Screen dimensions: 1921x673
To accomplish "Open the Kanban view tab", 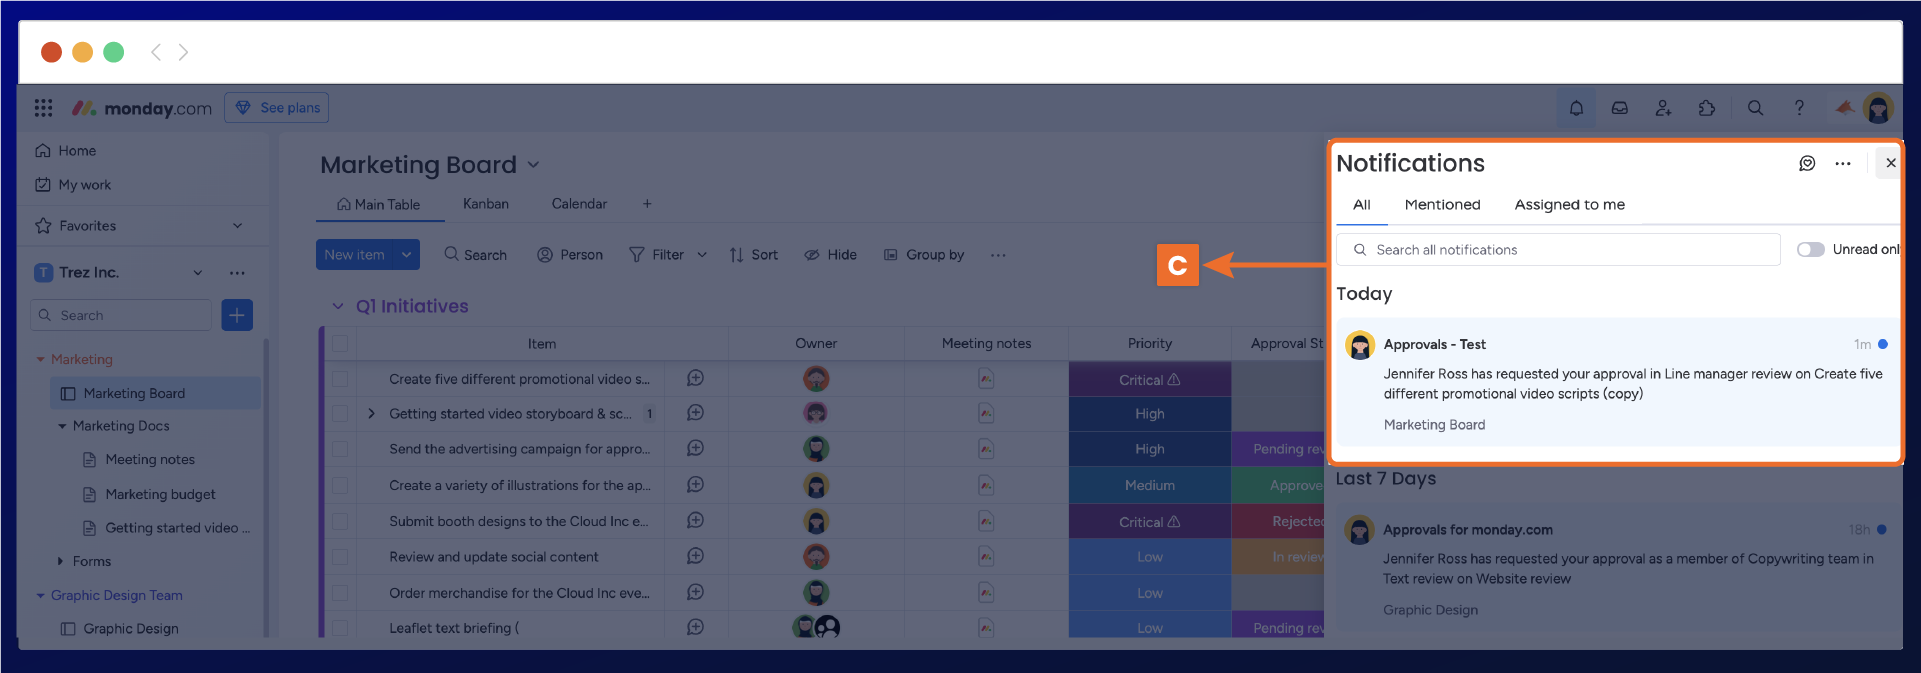I will pyautogui.click(x=486, y=204).
